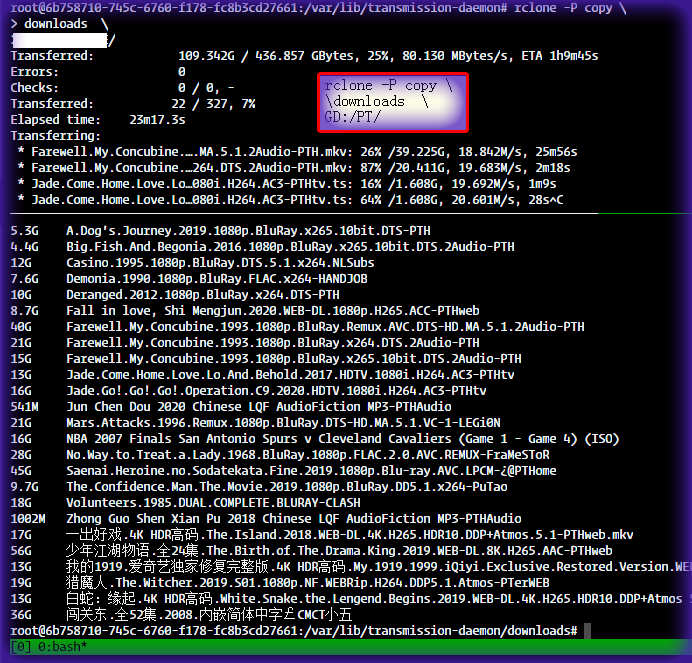Viewport: 692px width, 663px height.
Task: Click the 541M size value
Action: click(24, 407)
